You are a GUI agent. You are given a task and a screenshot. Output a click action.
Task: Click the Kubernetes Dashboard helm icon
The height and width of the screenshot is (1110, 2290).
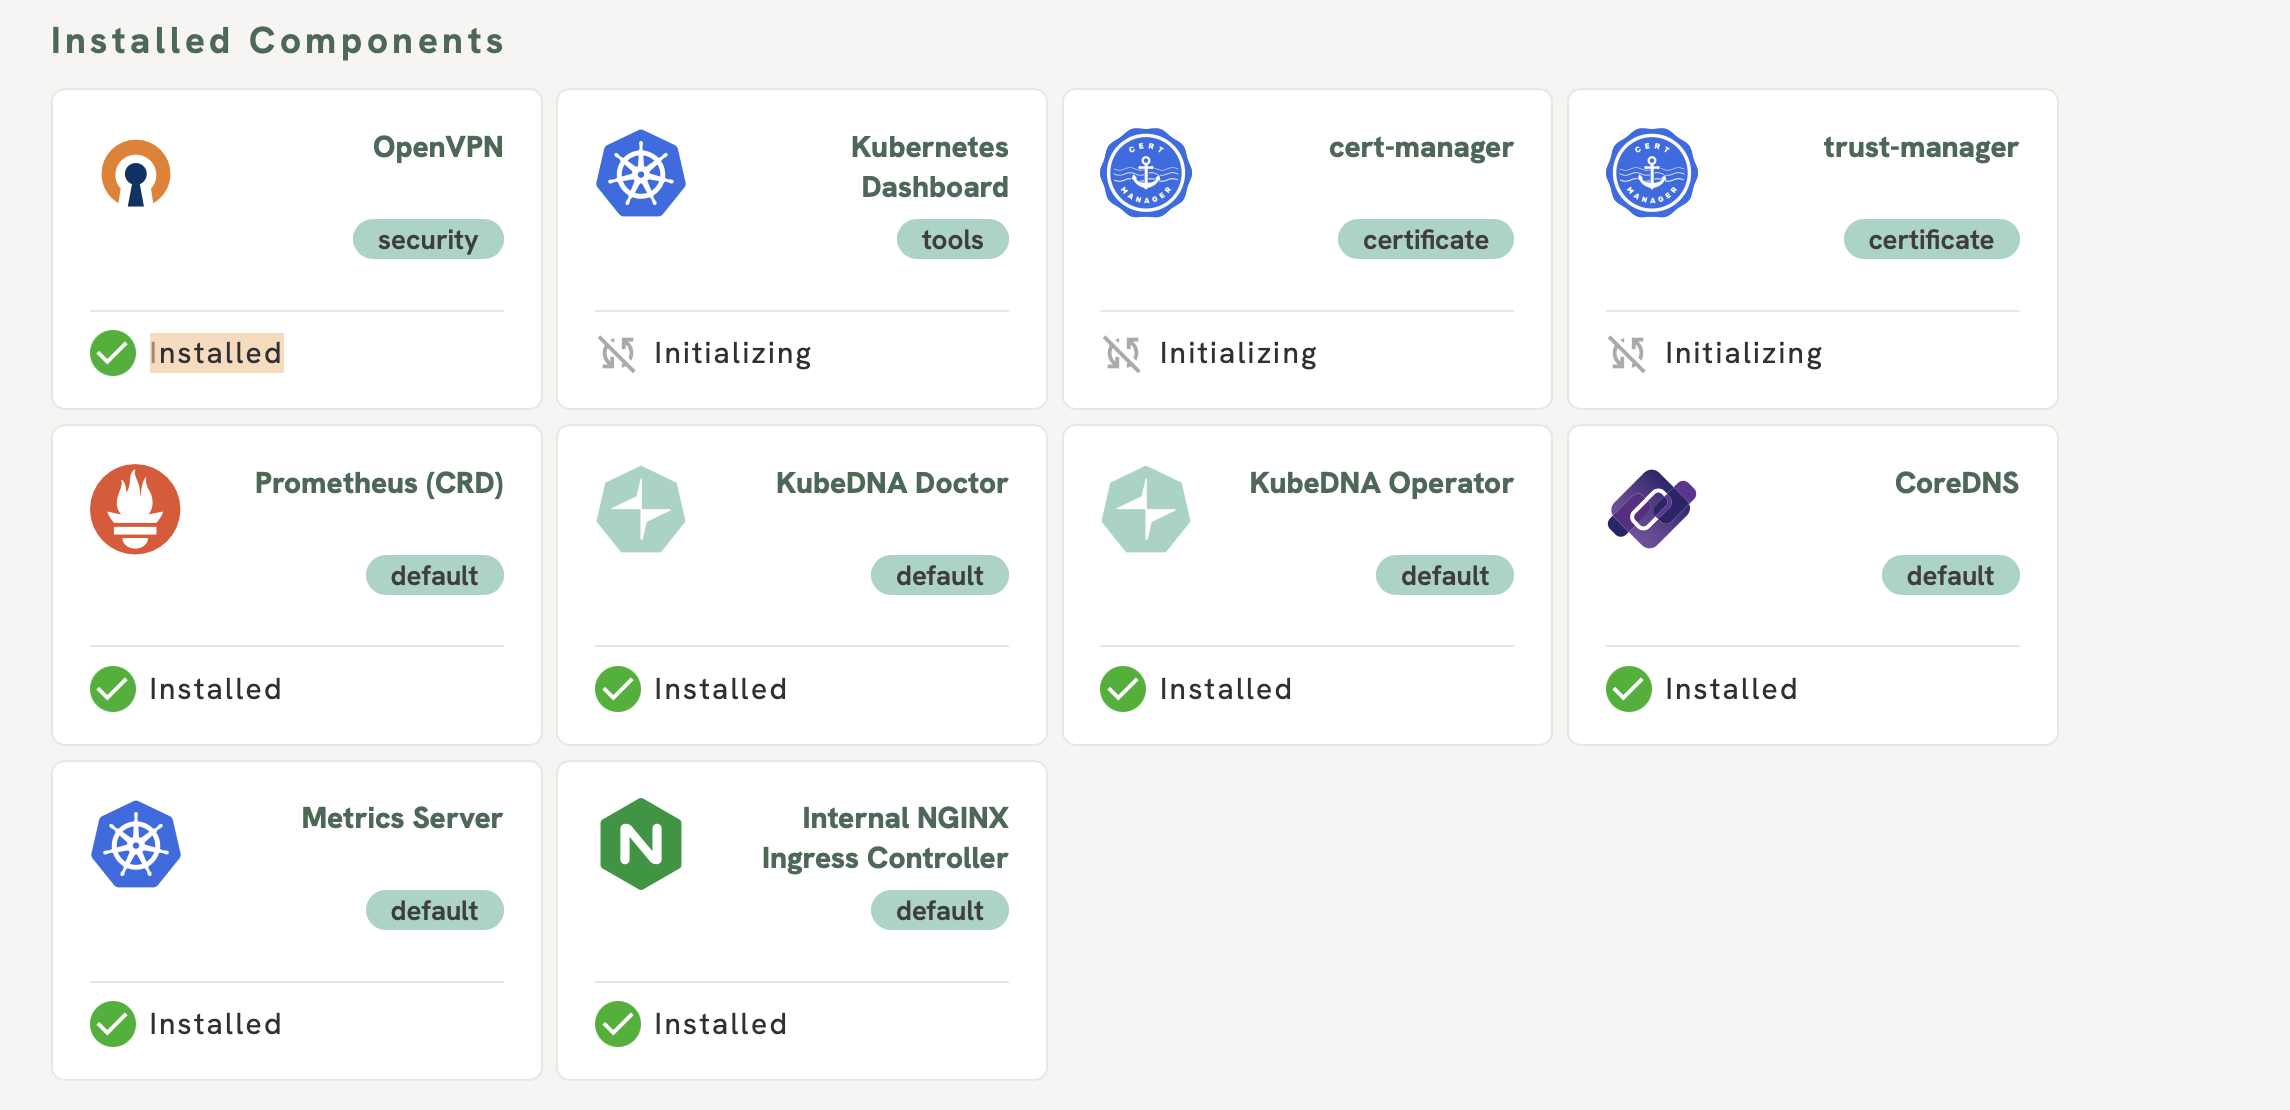(641, 174)
